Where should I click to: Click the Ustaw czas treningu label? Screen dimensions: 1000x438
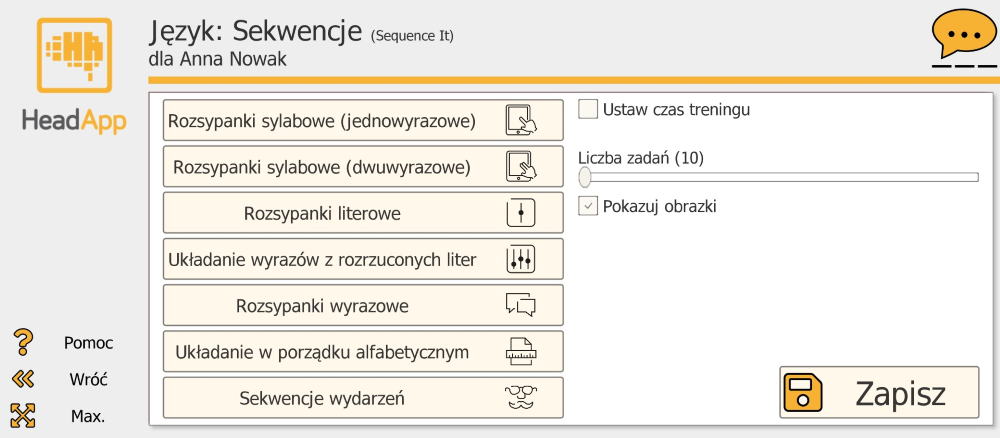click(676, 110)
